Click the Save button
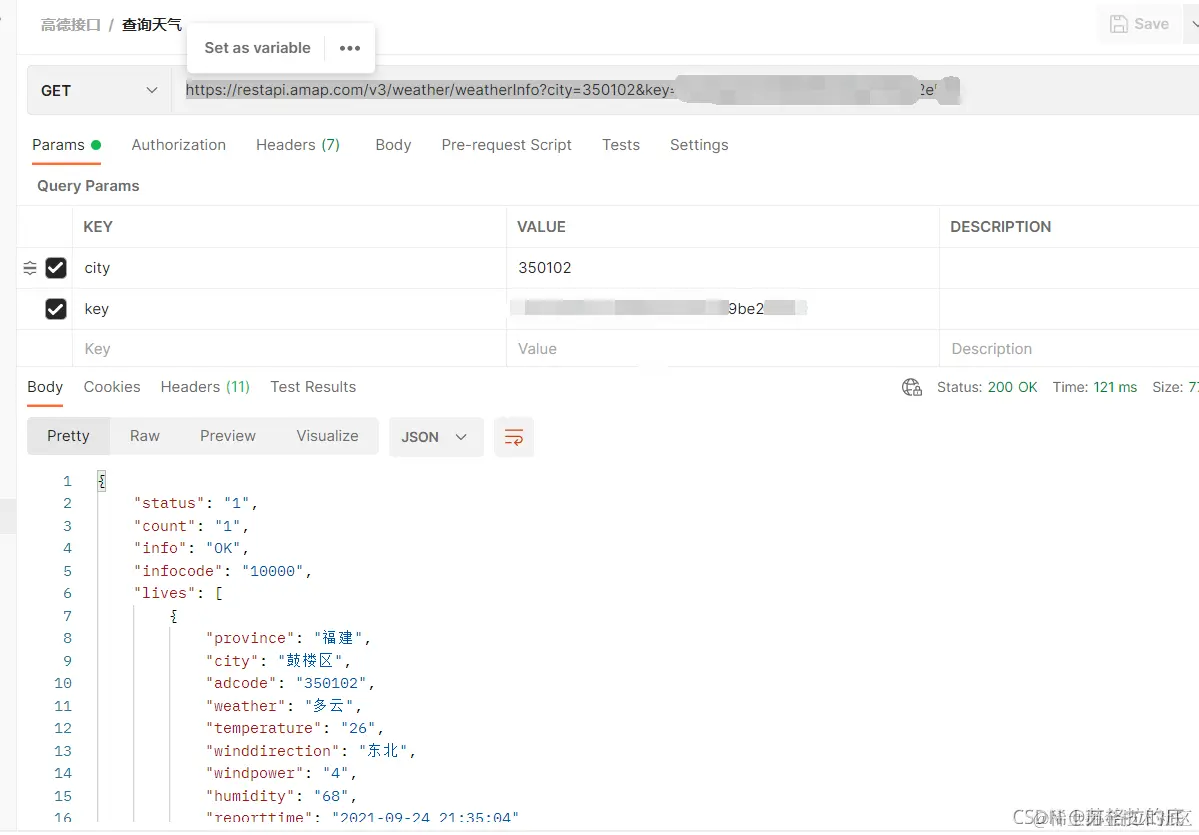 (x=1139, y=24)
